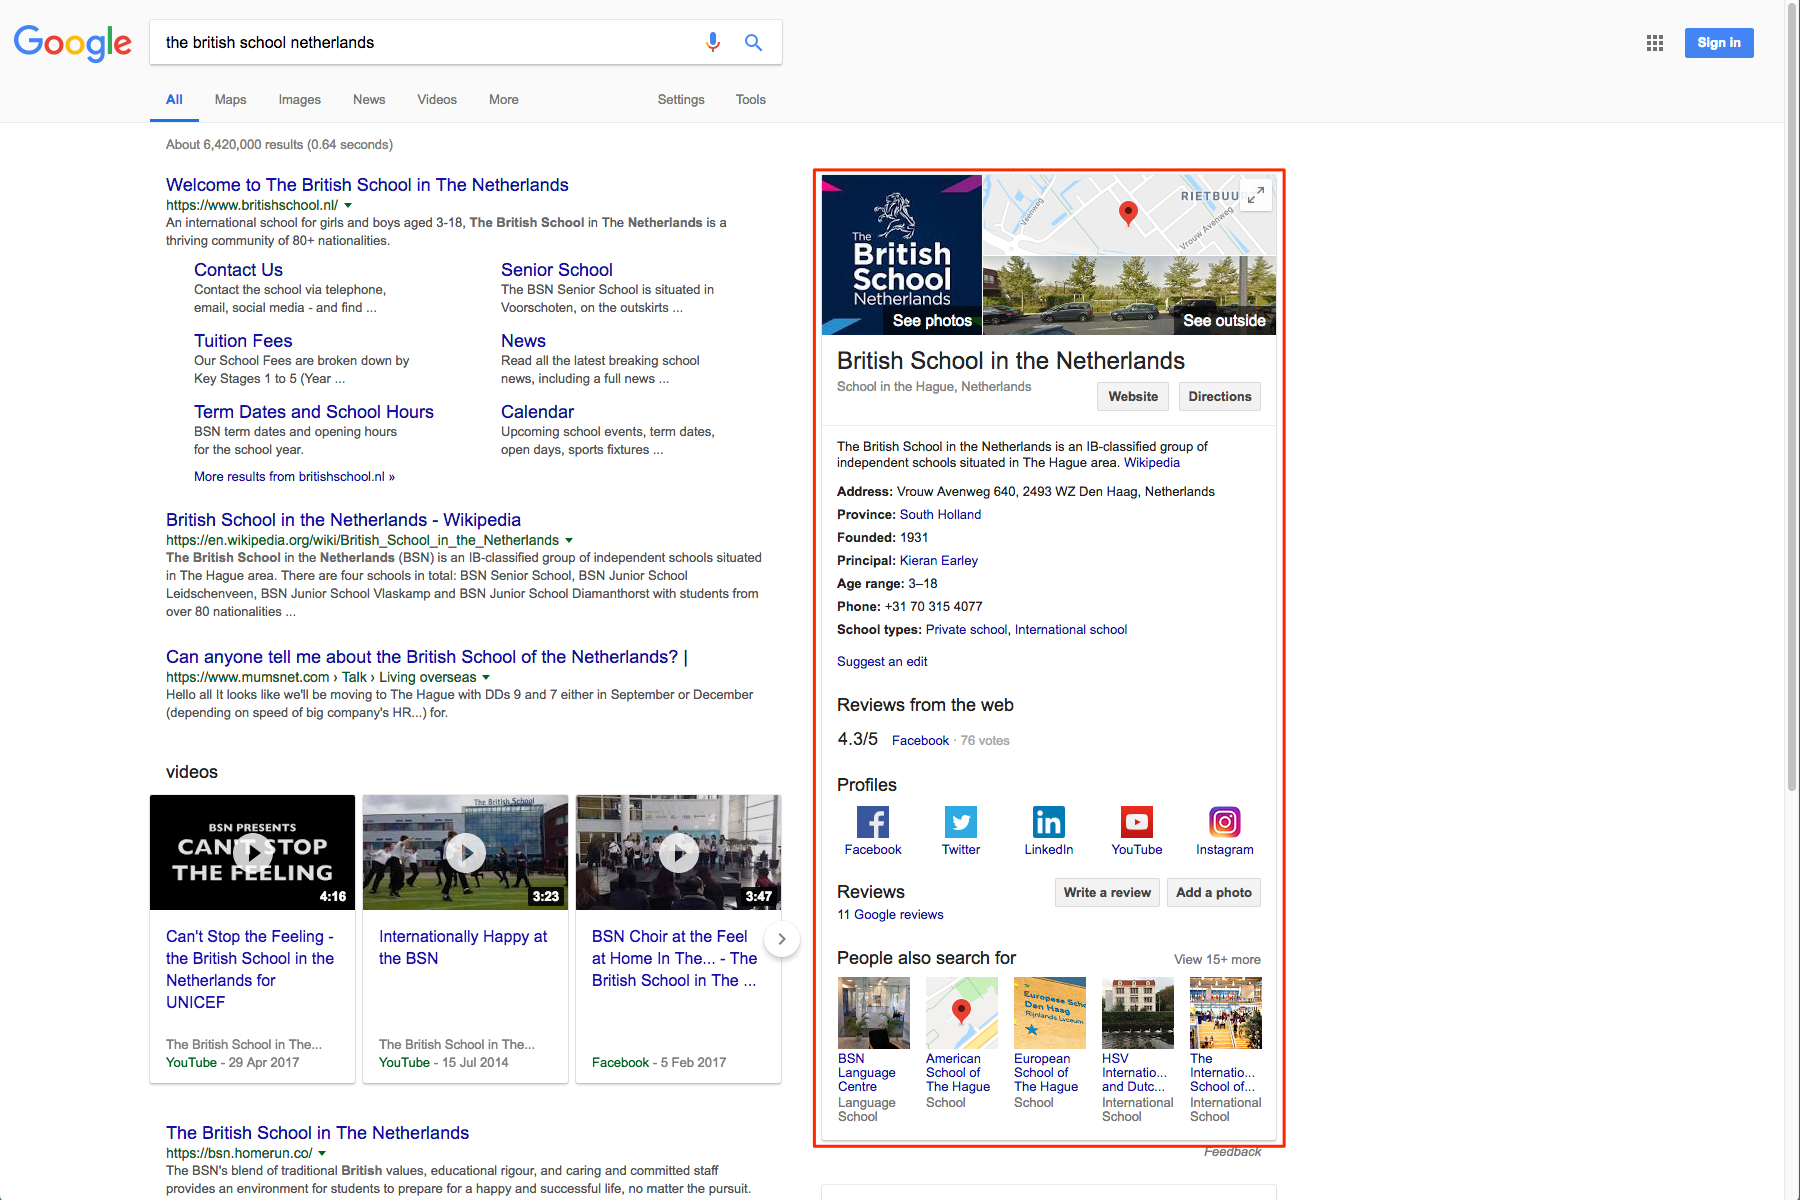Open the Calendar sitelink
Screen dimensions: 1800x1200
click(x=537, y=412)
